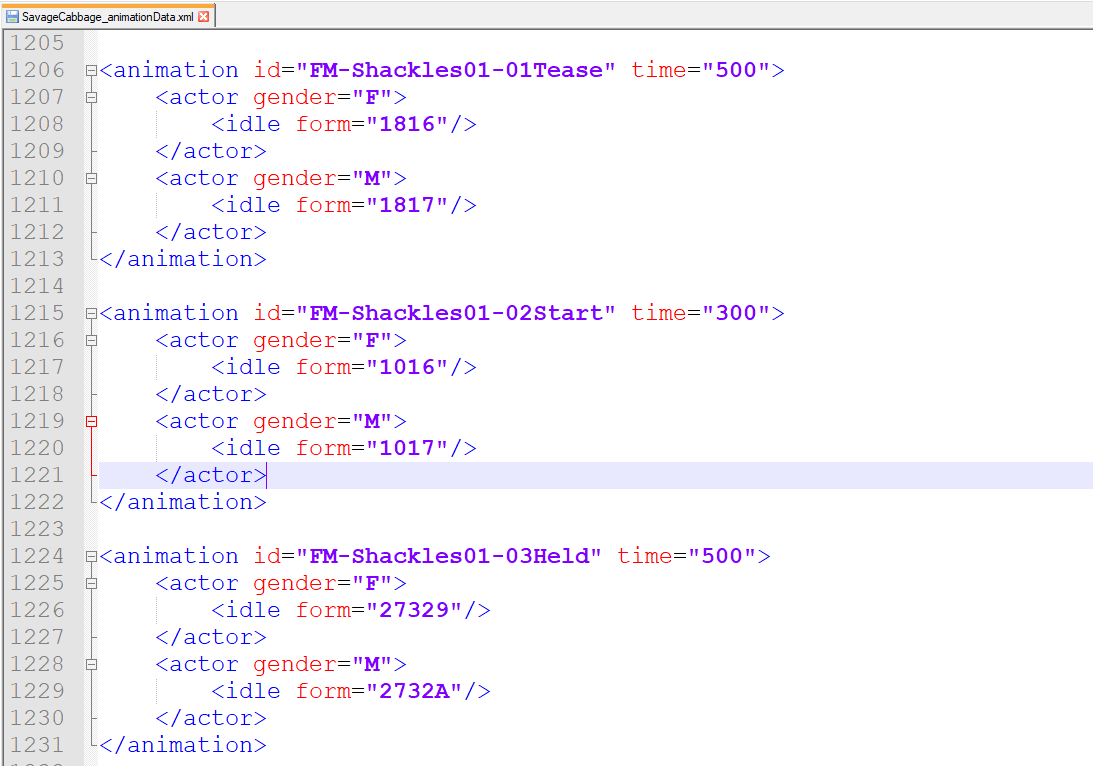
Task: Click closing </actor> tag on line 1227
Action: 211,637
